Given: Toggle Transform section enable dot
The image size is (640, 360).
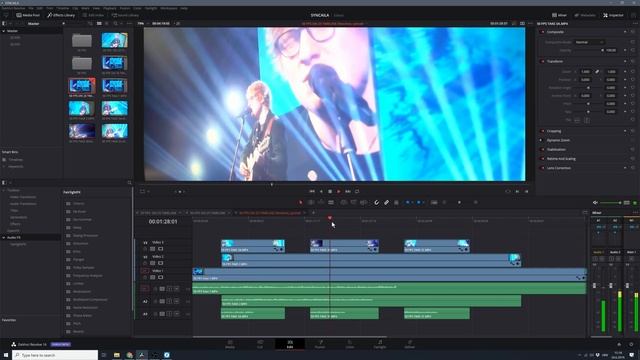Looking at the screenshot, I should click(542, 61).
